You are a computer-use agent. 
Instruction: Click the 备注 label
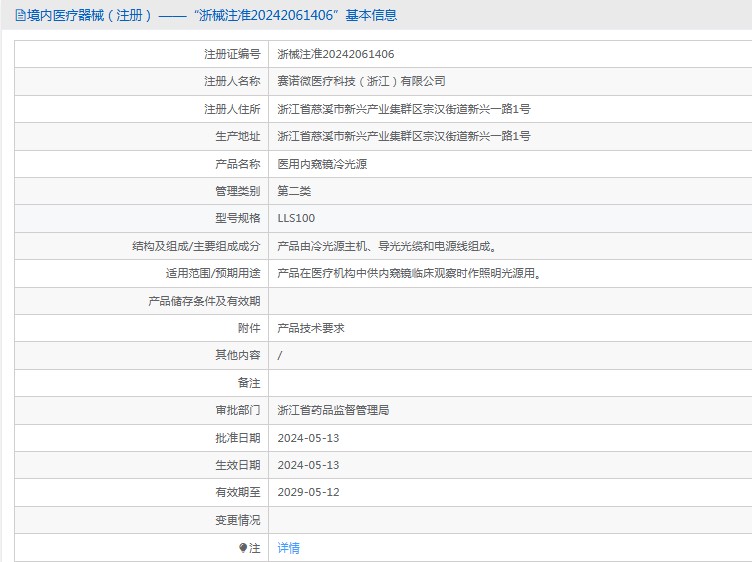[x=249, y=383]
